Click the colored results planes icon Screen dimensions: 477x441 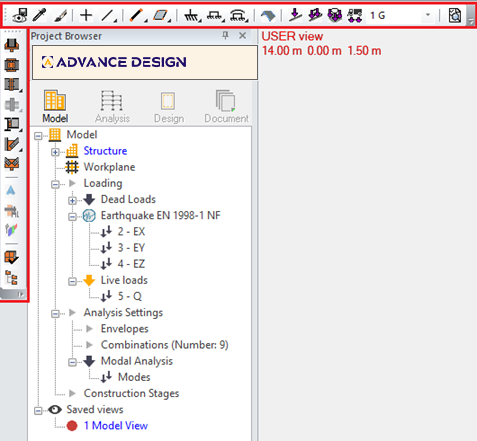click(x=11, y=230)
